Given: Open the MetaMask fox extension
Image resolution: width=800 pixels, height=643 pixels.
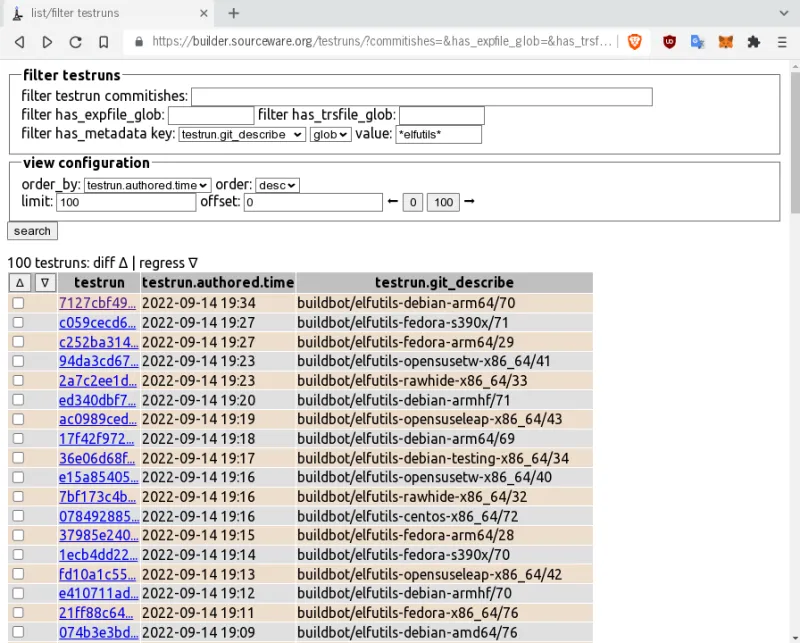Looking at the screenshot, I should coord(725,42).
